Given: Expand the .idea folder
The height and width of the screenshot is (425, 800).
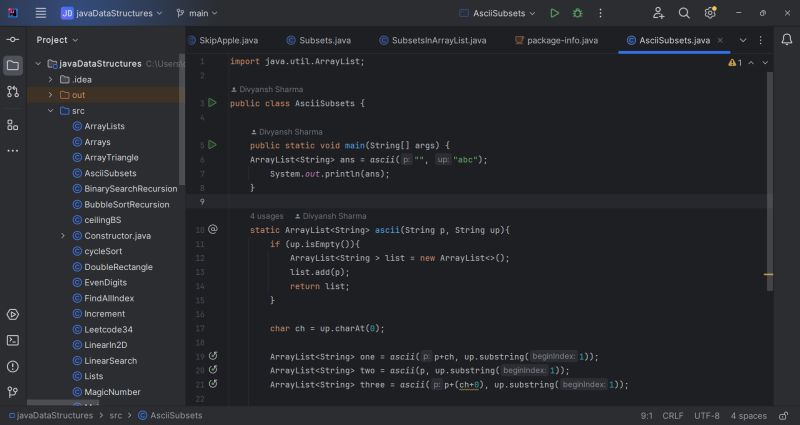Looking at the screenshot, I should tap(50, 79).
